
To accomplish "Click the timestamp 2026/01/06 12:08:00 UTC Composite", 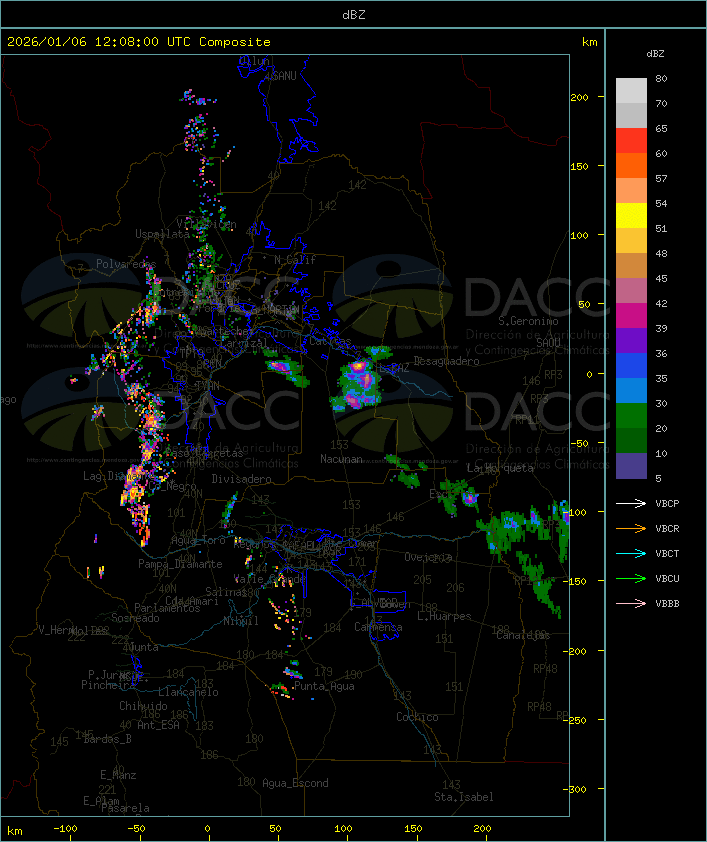I will pyautogui.click(x=139, y=42).
